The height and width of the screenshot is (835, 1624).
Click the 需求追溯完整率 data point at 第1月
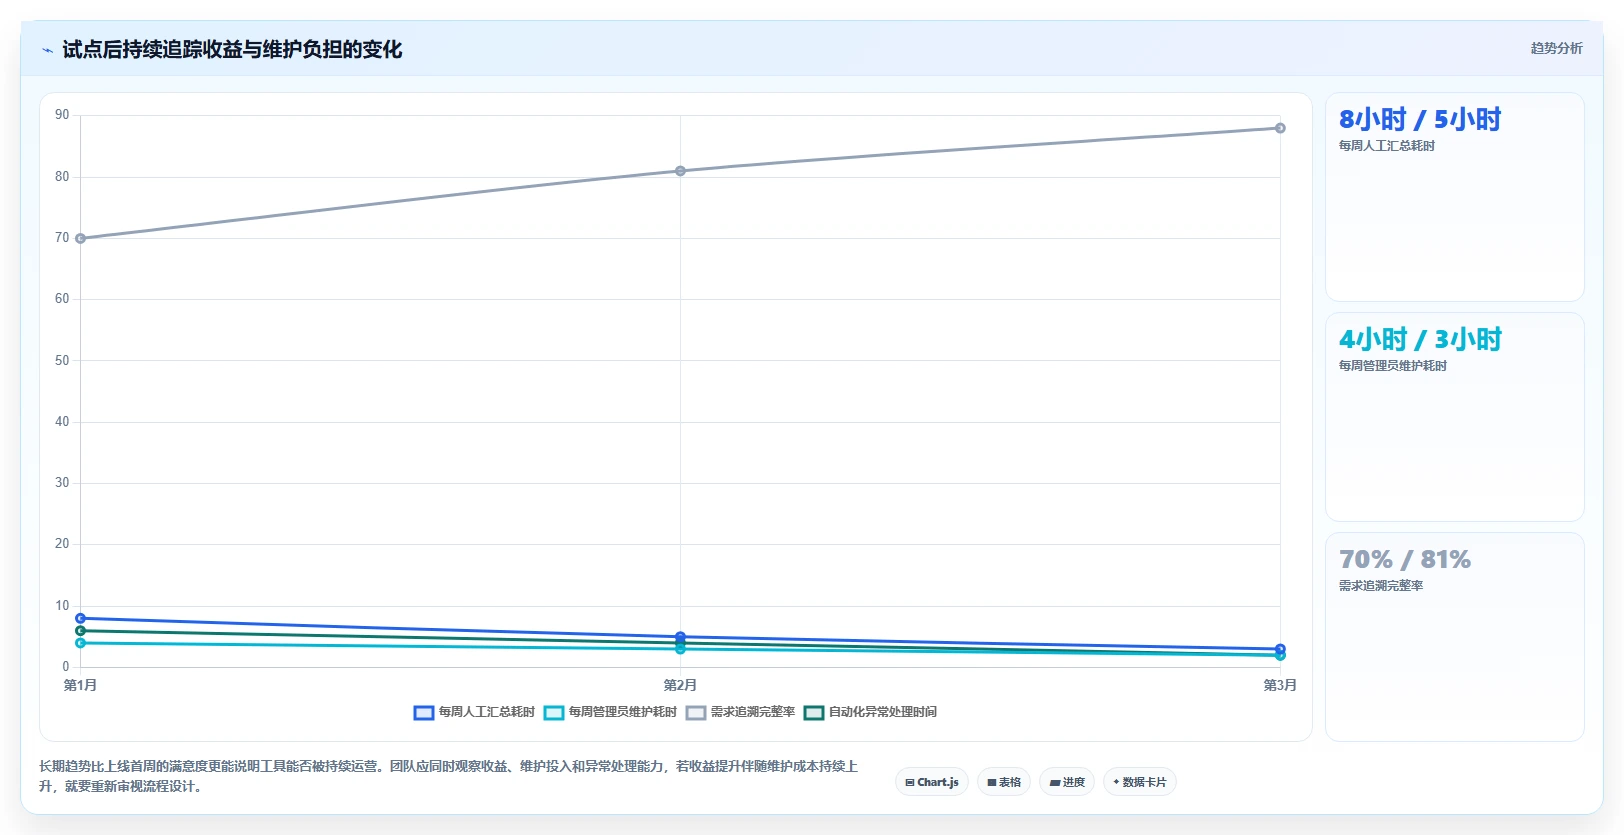(80, 238)
